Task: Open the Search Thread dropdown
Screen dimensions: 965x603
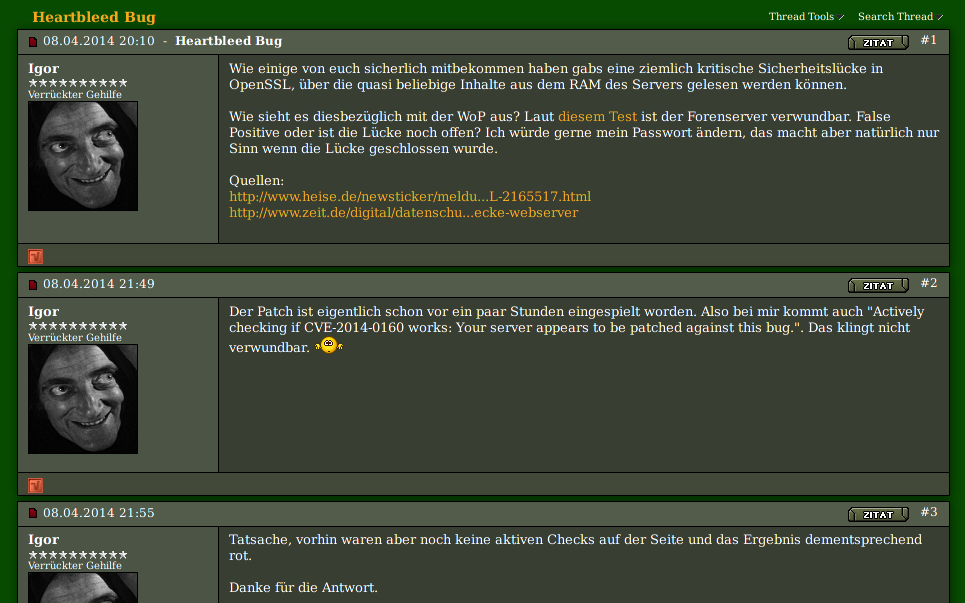Action: pos(900,17)
